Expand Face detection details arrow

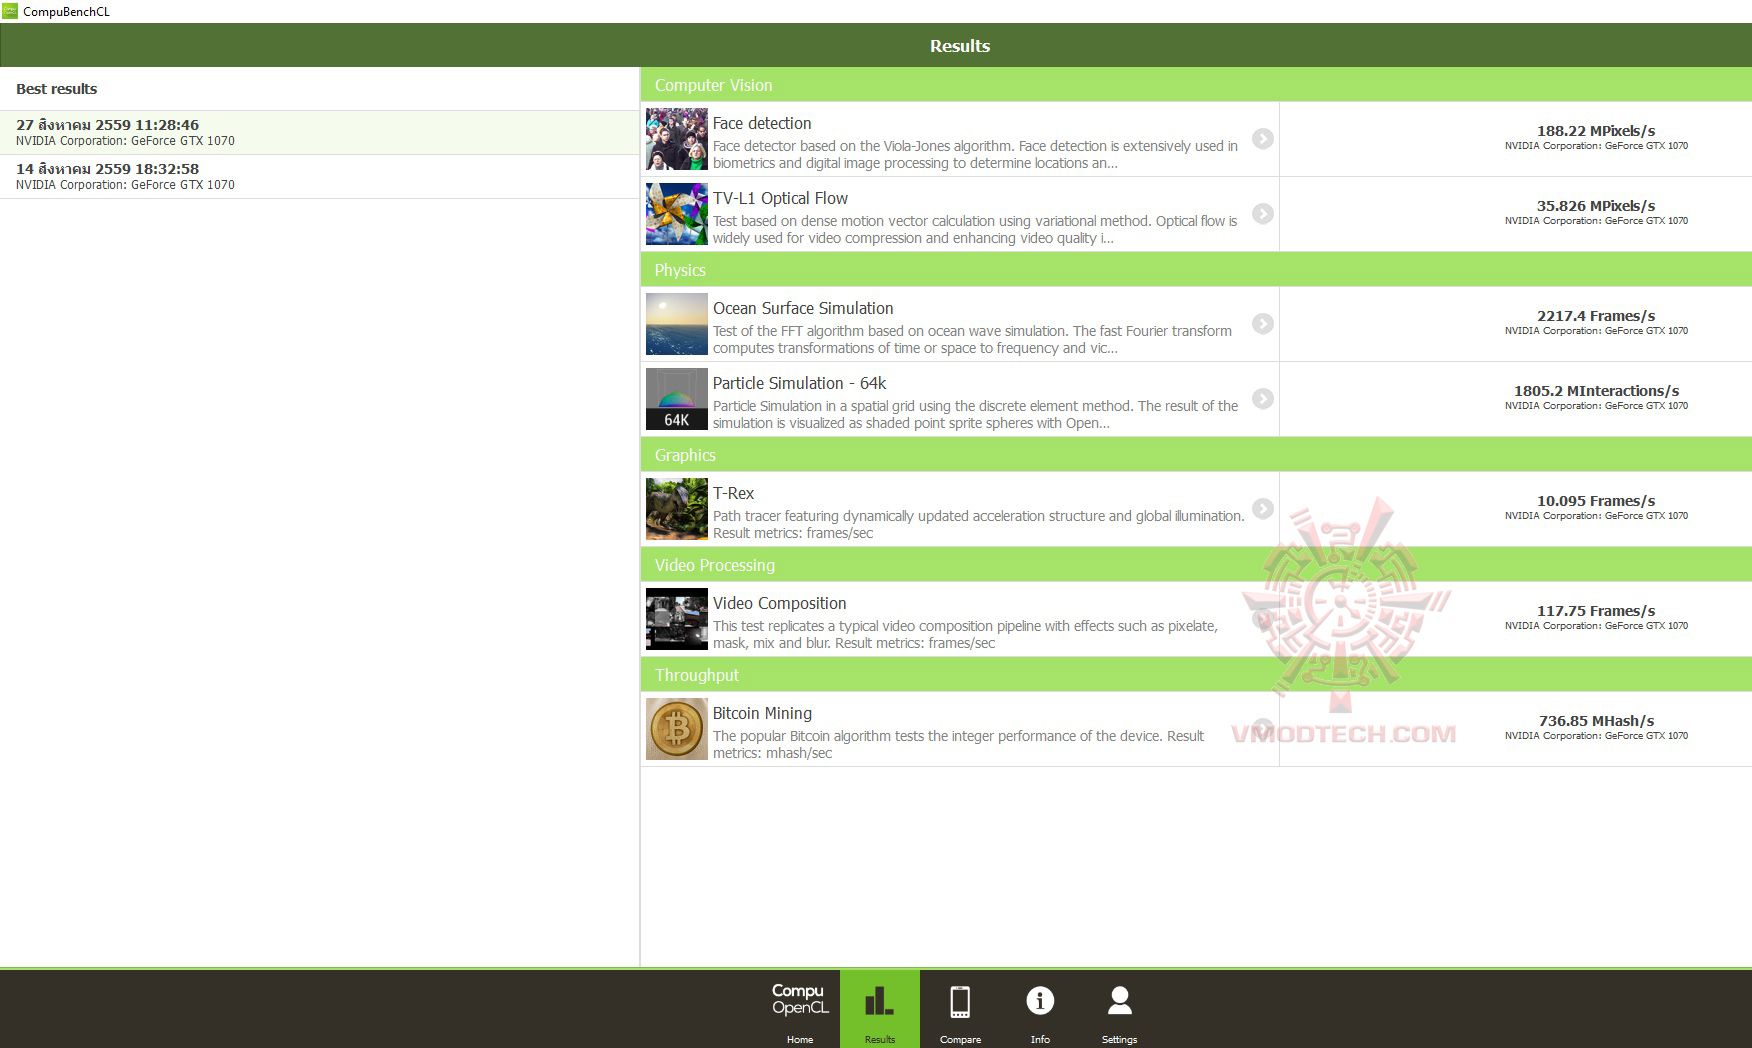[1263, 139]
